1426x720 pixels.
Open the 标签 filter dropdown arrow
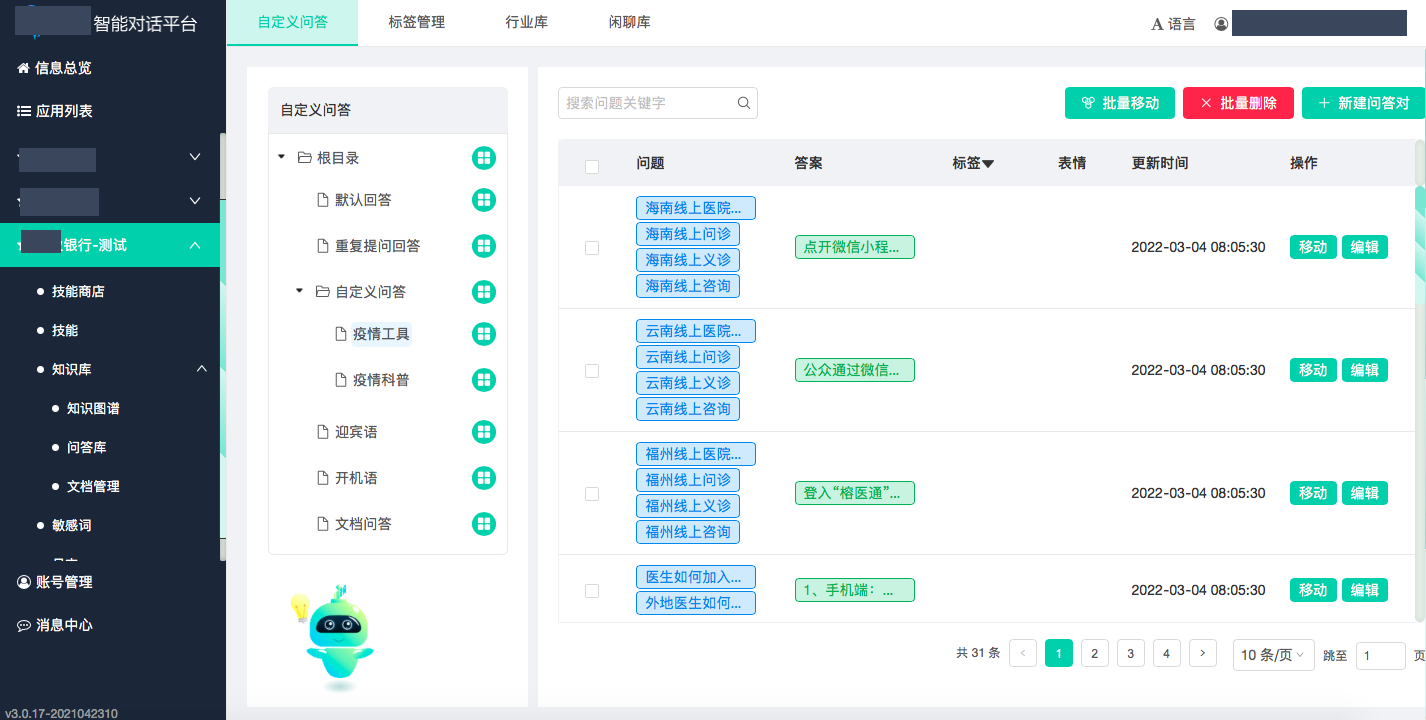(988, 164)
